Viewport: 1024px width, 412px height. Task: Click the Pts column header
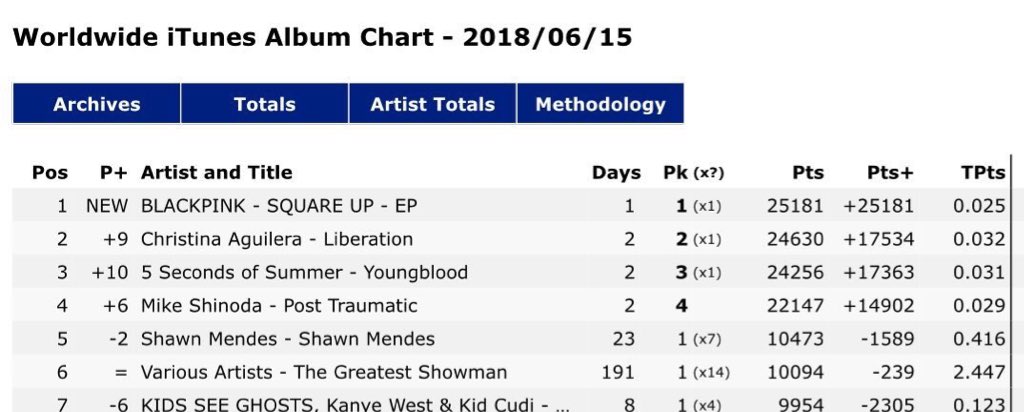(808, 172)
